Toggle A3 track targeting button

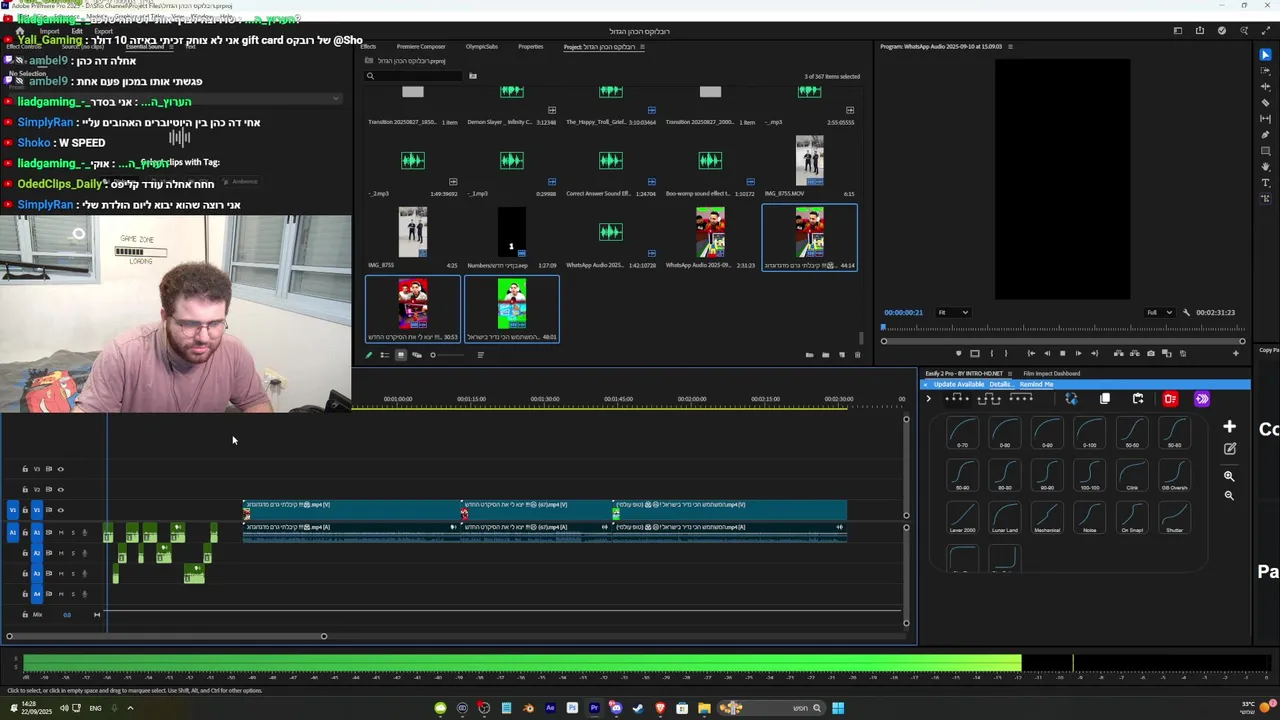tap(37, 573)
